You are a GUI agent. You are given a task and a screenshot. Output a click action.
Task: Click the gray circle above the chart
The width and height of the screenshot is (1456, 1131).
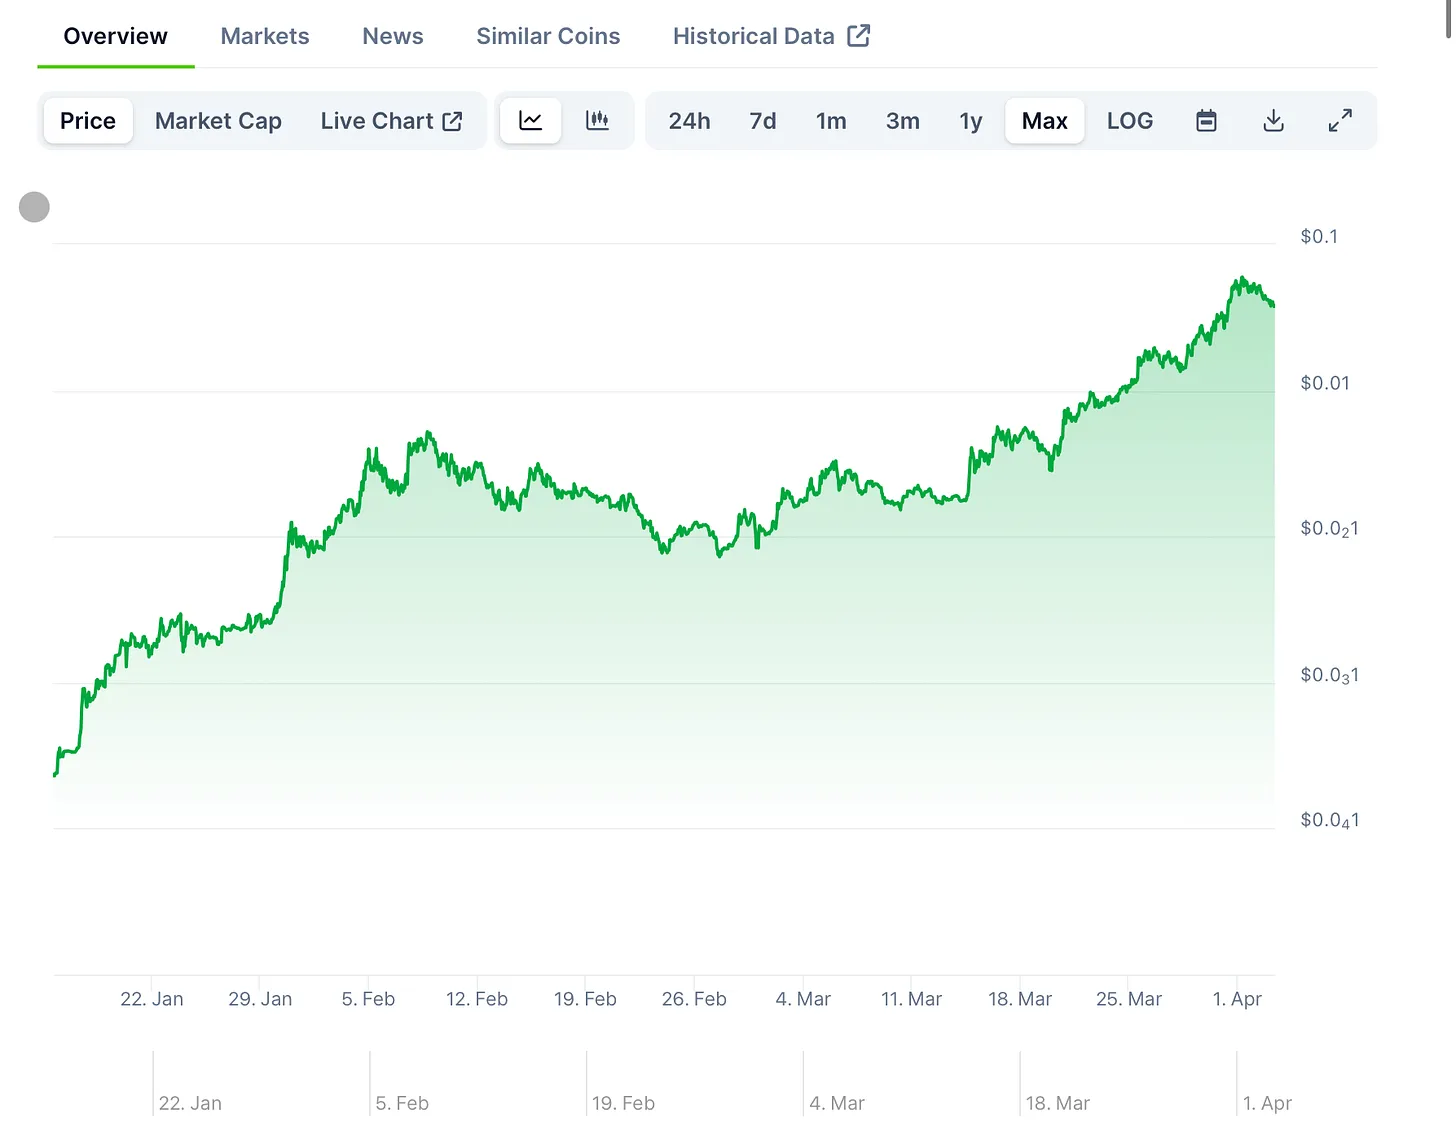coord(35,207)
